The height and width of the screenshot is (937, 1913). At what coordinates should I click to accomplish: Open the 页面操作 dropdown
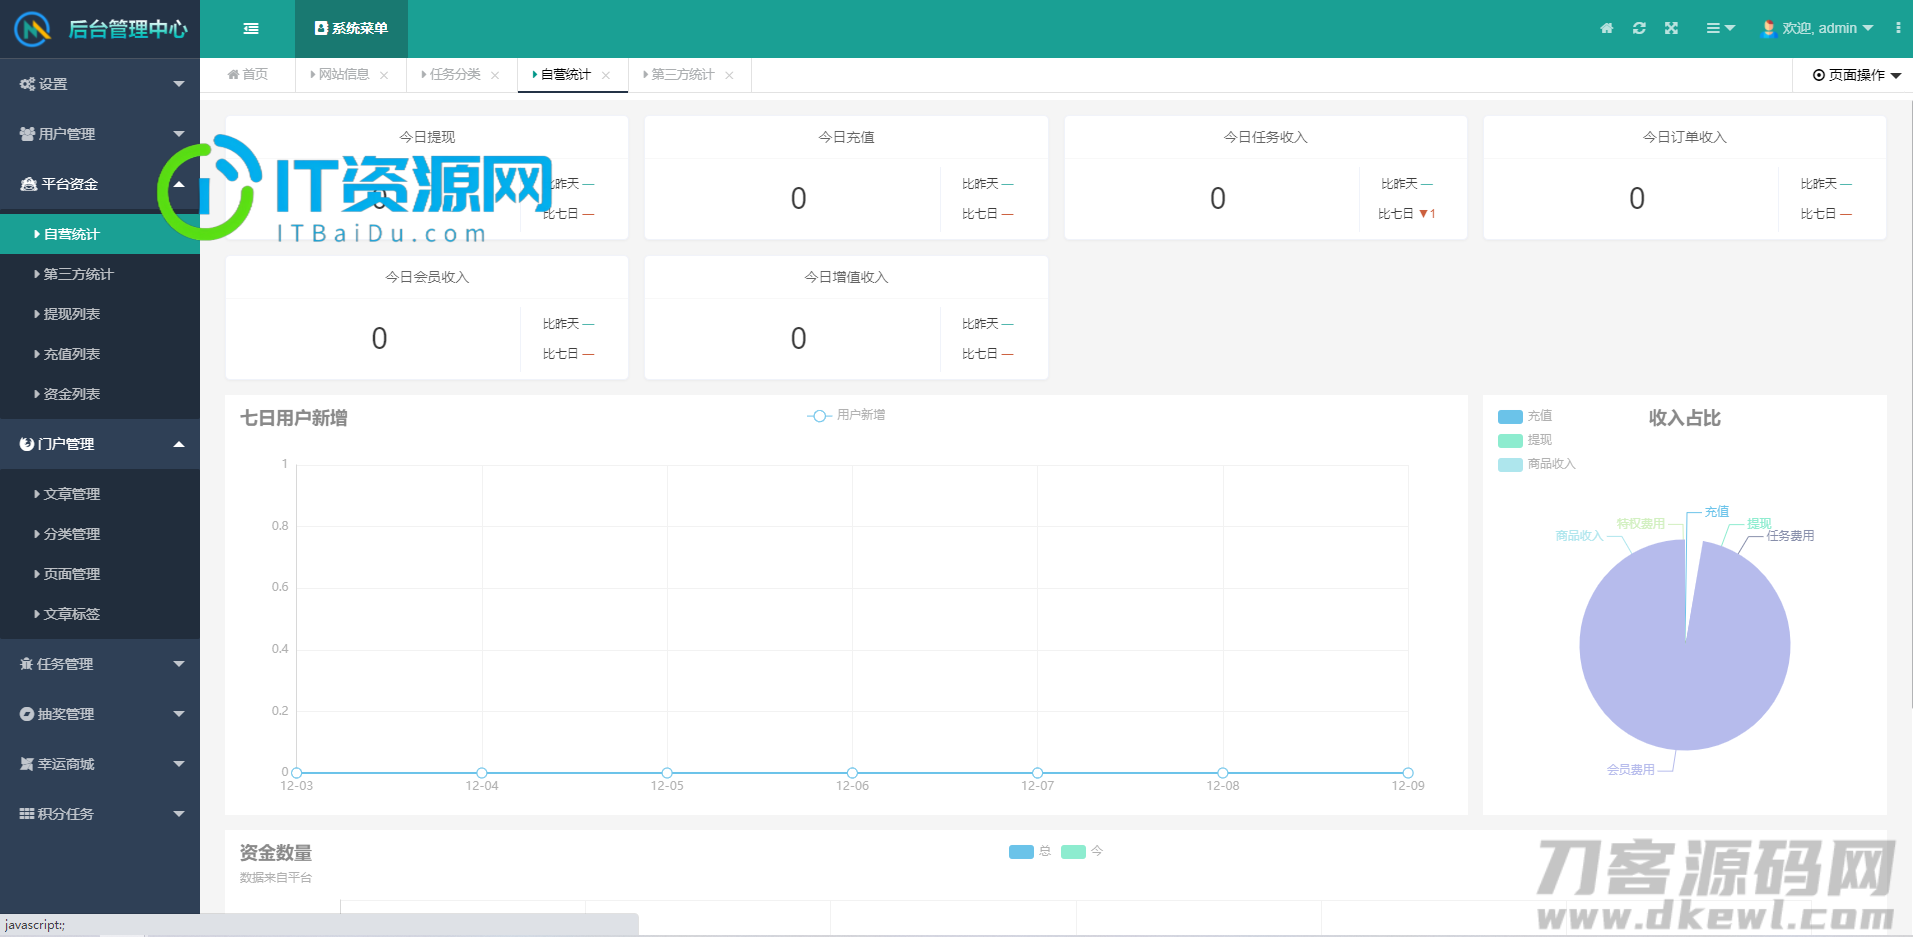[1856, 75]
